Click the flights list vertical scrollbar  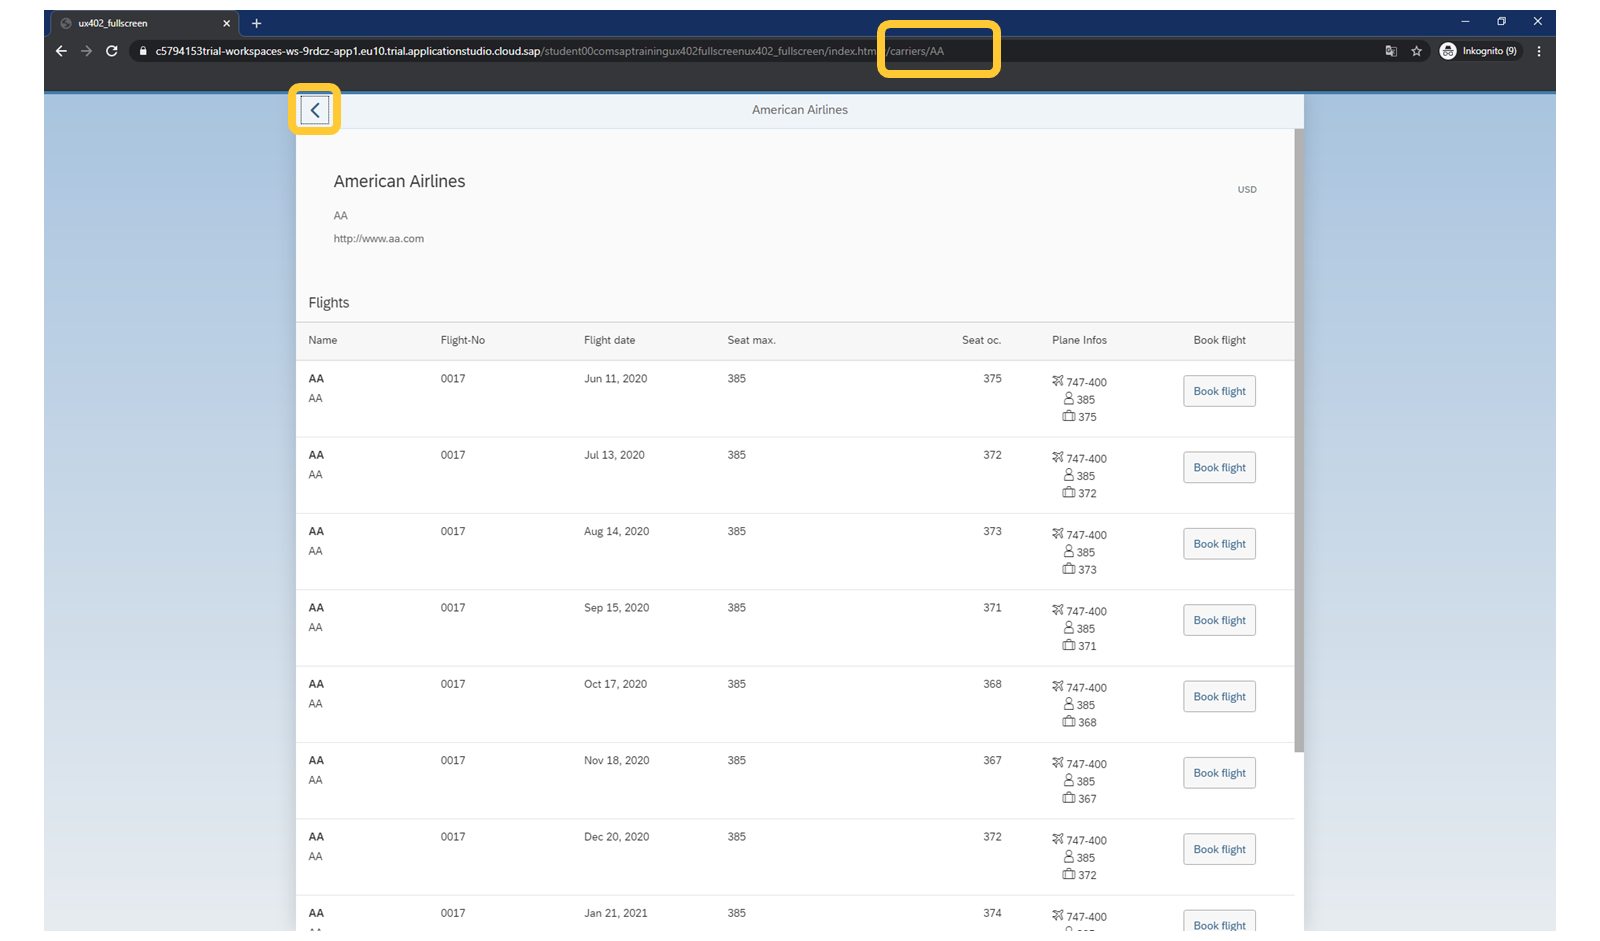1299,440
